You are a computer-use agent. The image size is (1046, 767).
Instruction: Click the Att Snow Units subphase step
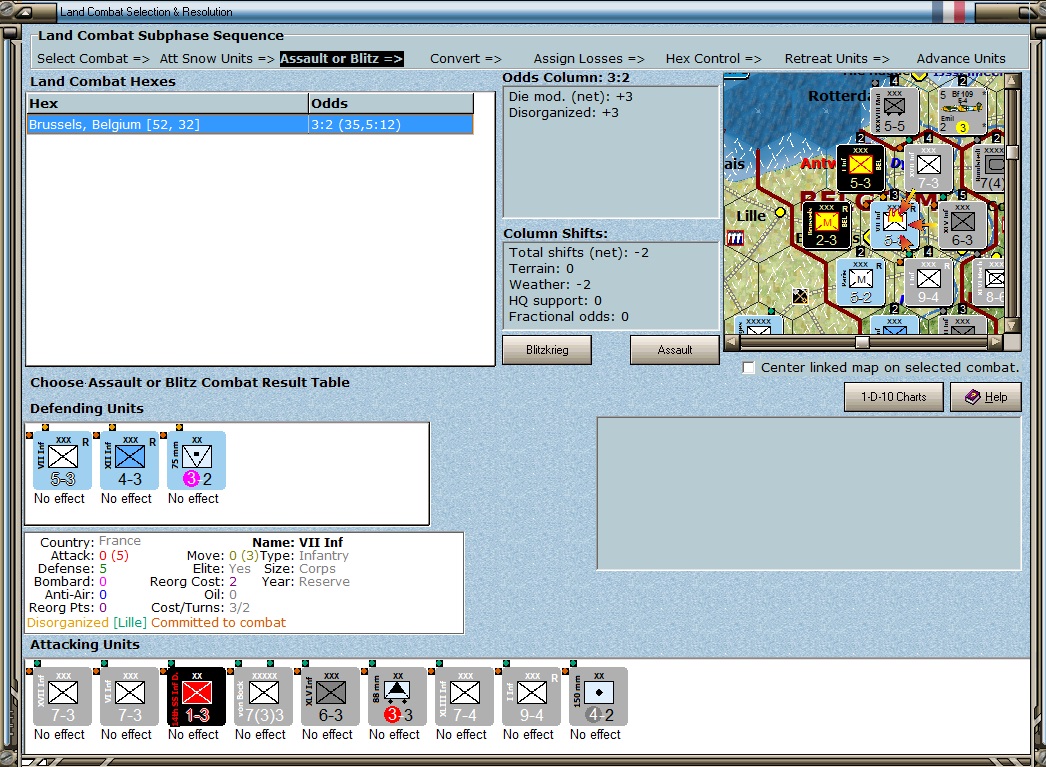(217, 59)
